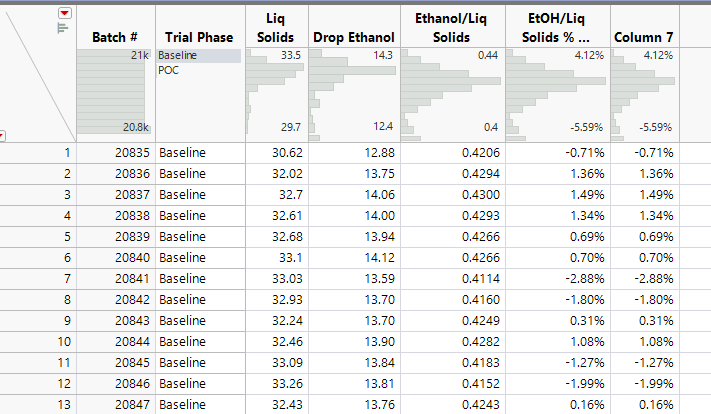The width and height of the screenshot is (711, 414).
Task: Click the Baseline bar in Trial Phase header graph
Action: coord(198,56)
